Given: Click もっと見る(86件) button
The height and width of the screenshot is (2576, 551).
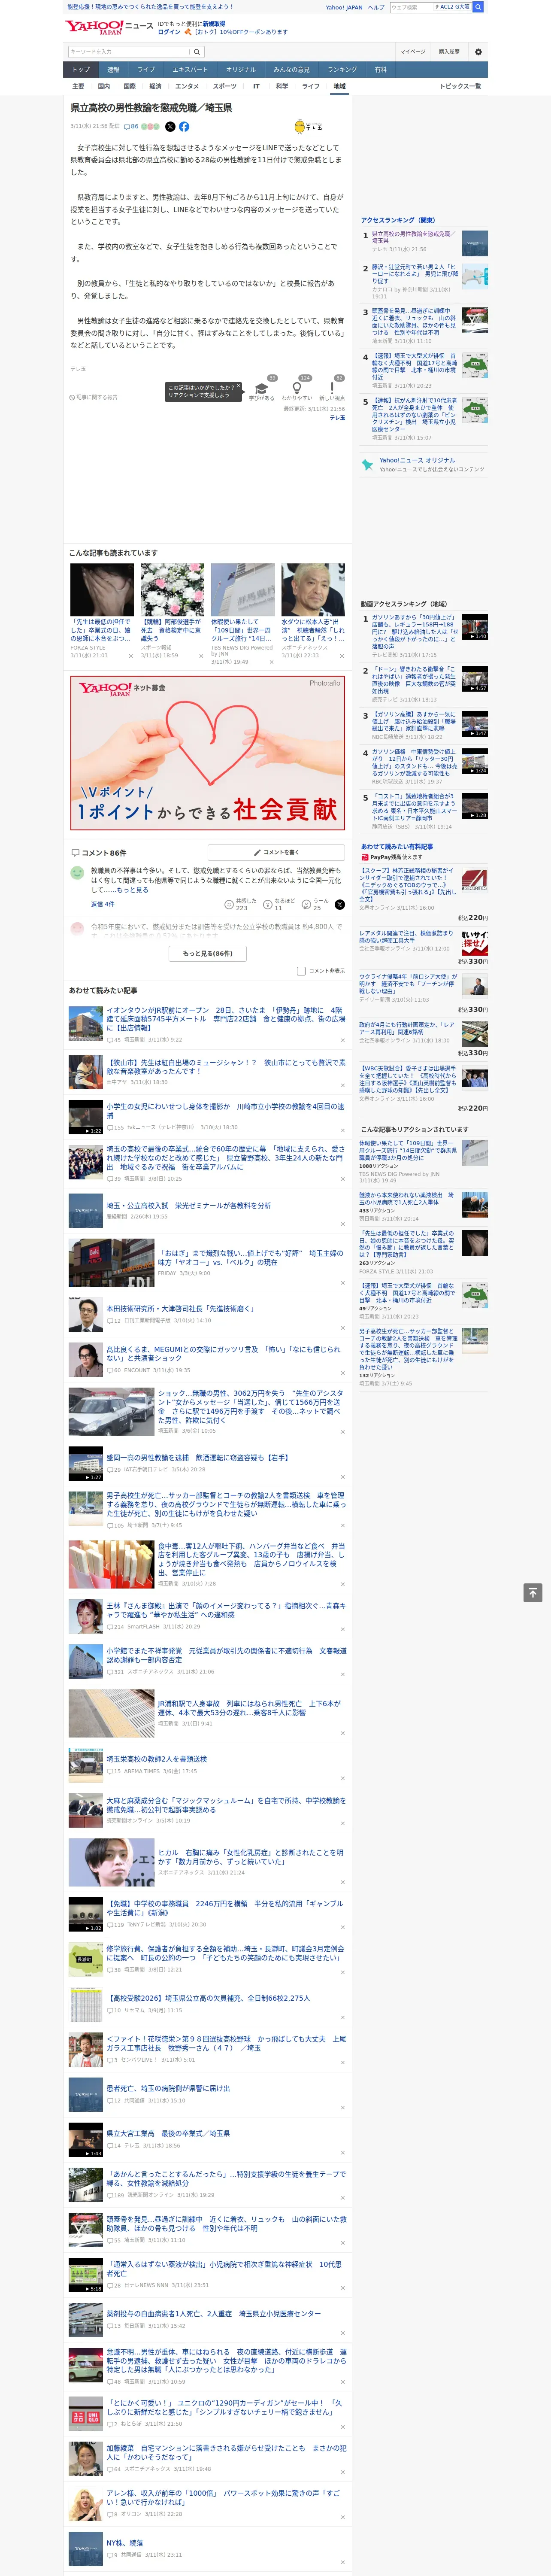Looking at the screenshot, I should 208,953.
